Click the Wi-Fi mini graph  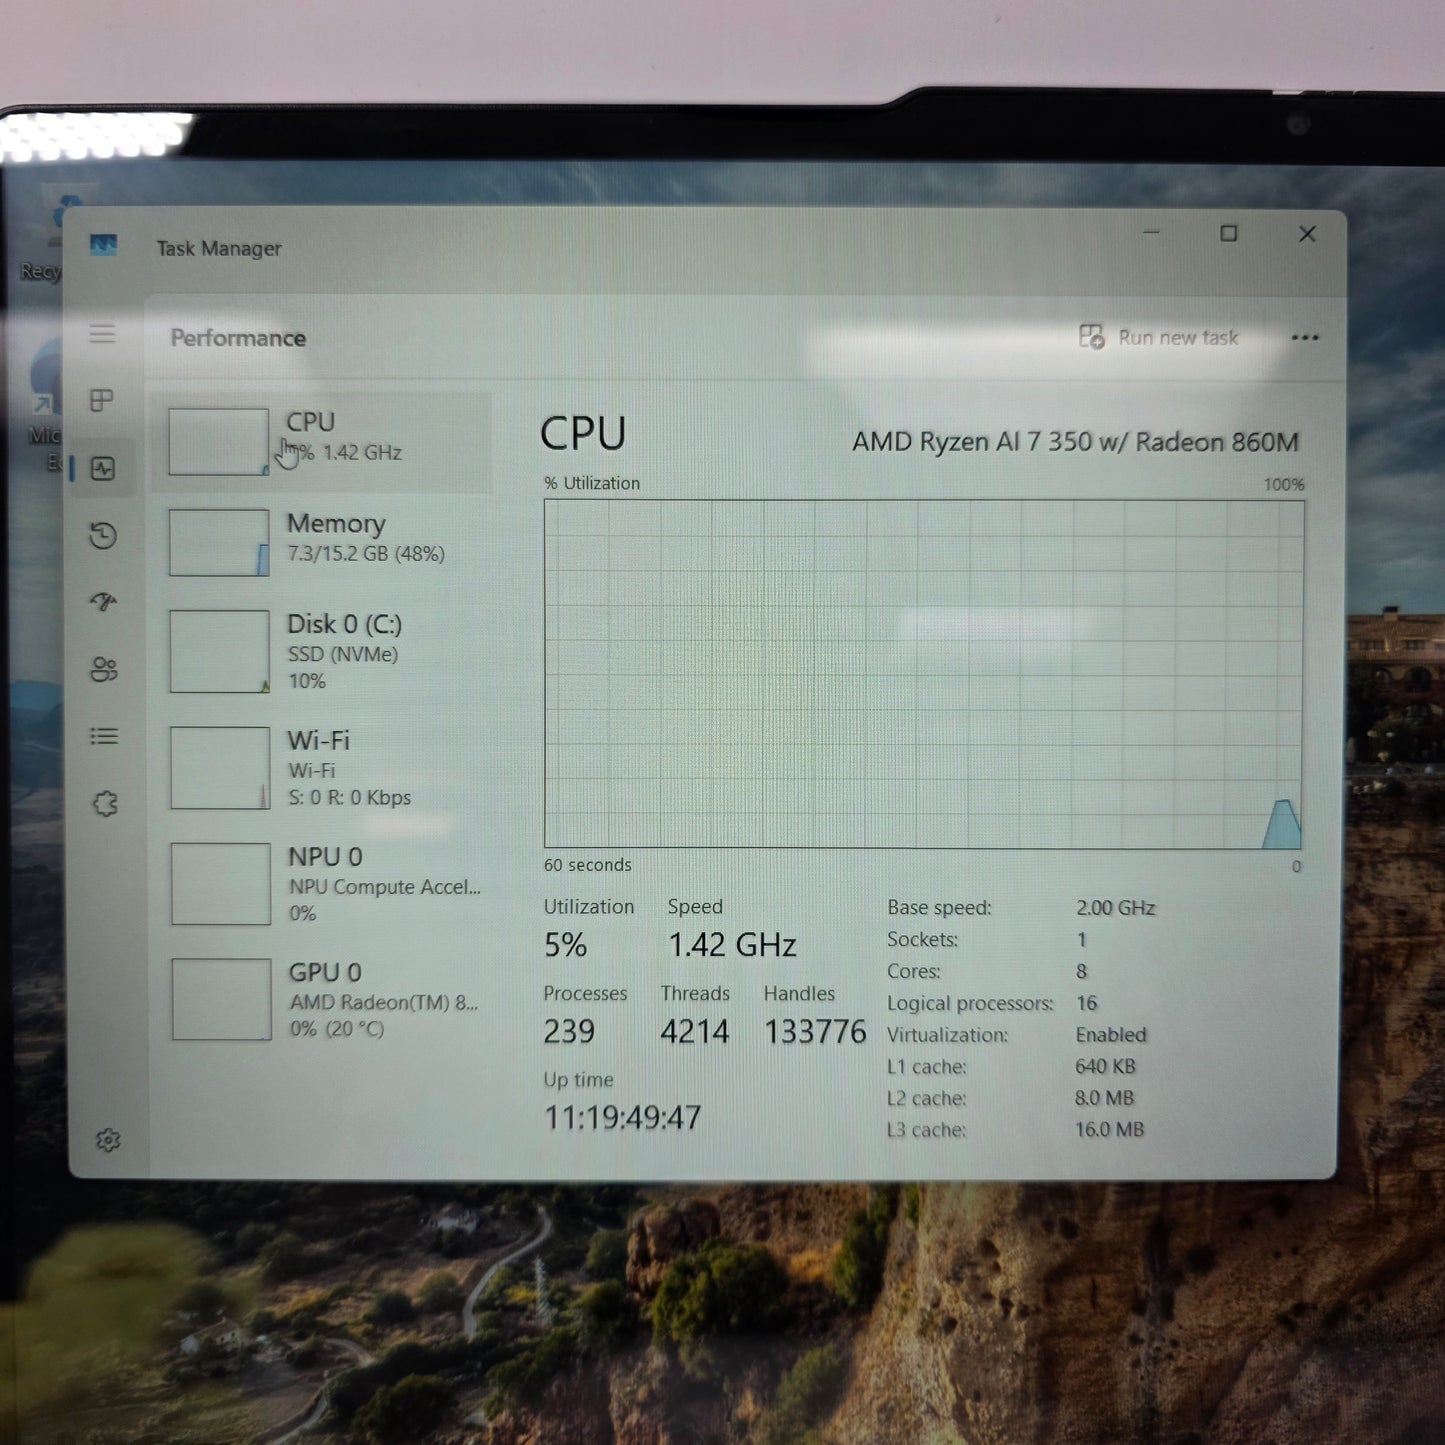click(x=220, y=768)
